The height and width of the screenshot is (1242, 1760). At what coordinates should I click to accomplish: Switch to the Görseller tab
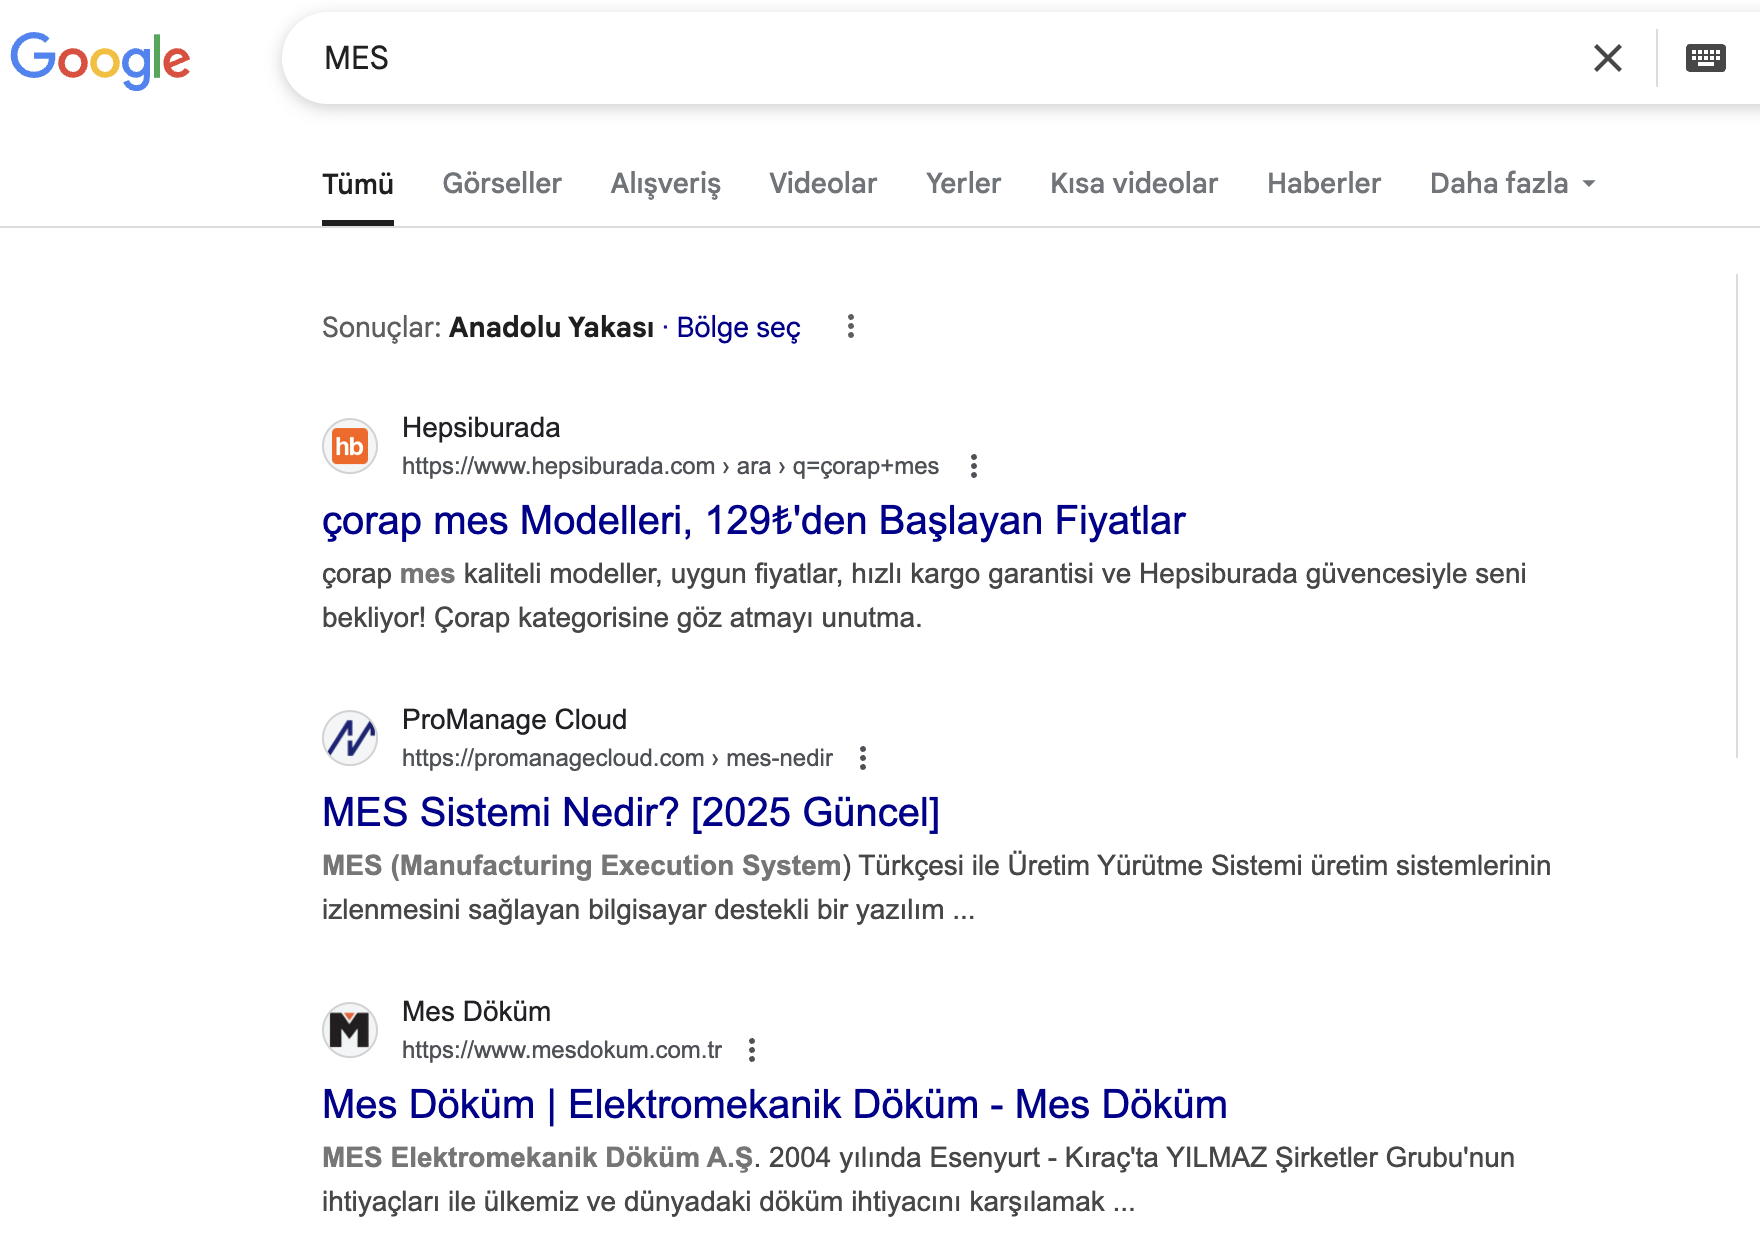[x=502, y=184]
